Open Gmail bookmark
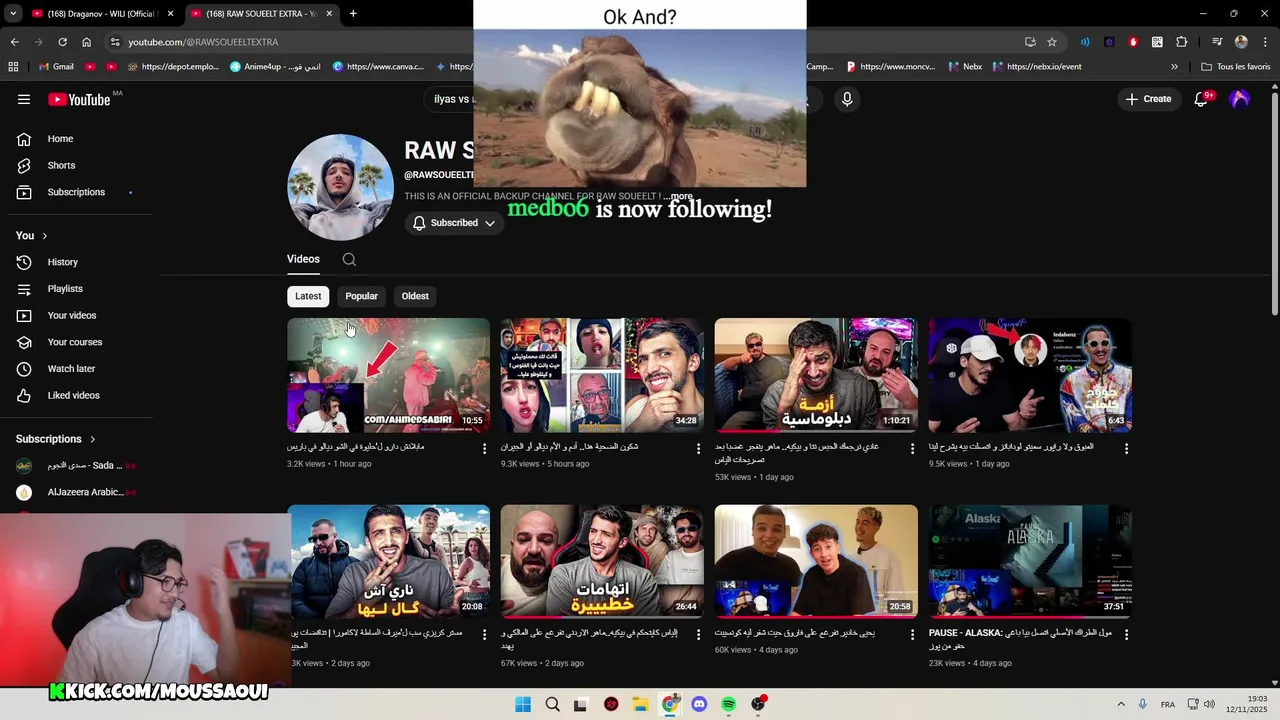The image size is (1280, 720). [x=57, y=67]
